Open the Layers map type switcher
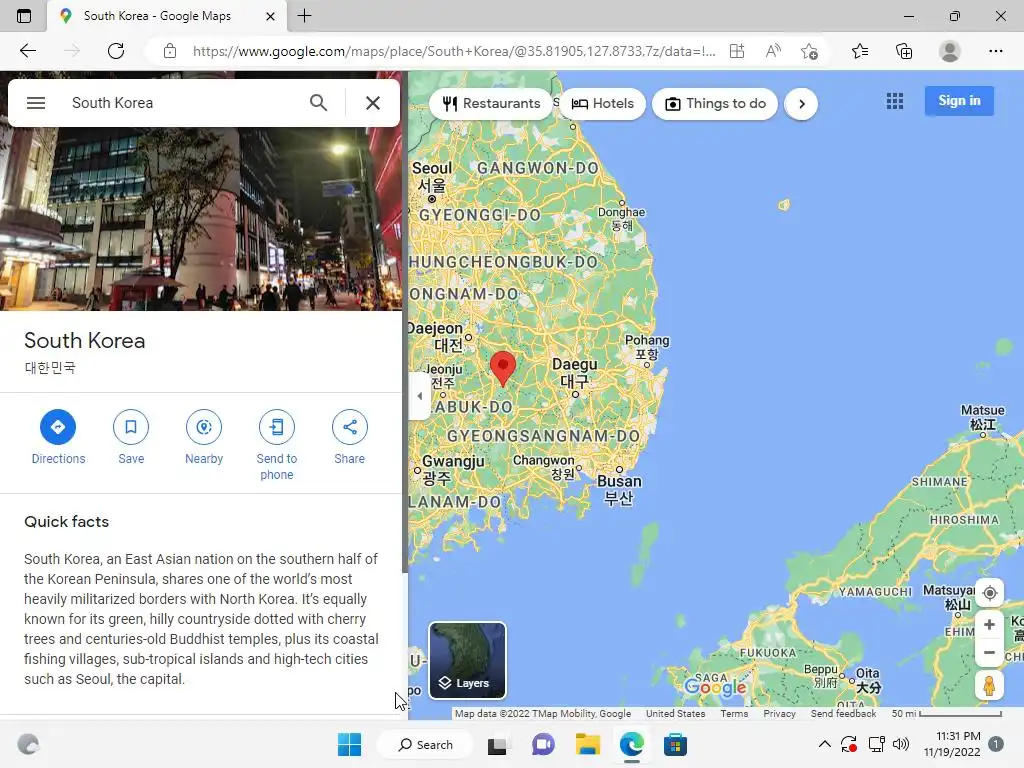Screen dimensions: 1024x768 (467, 660)
